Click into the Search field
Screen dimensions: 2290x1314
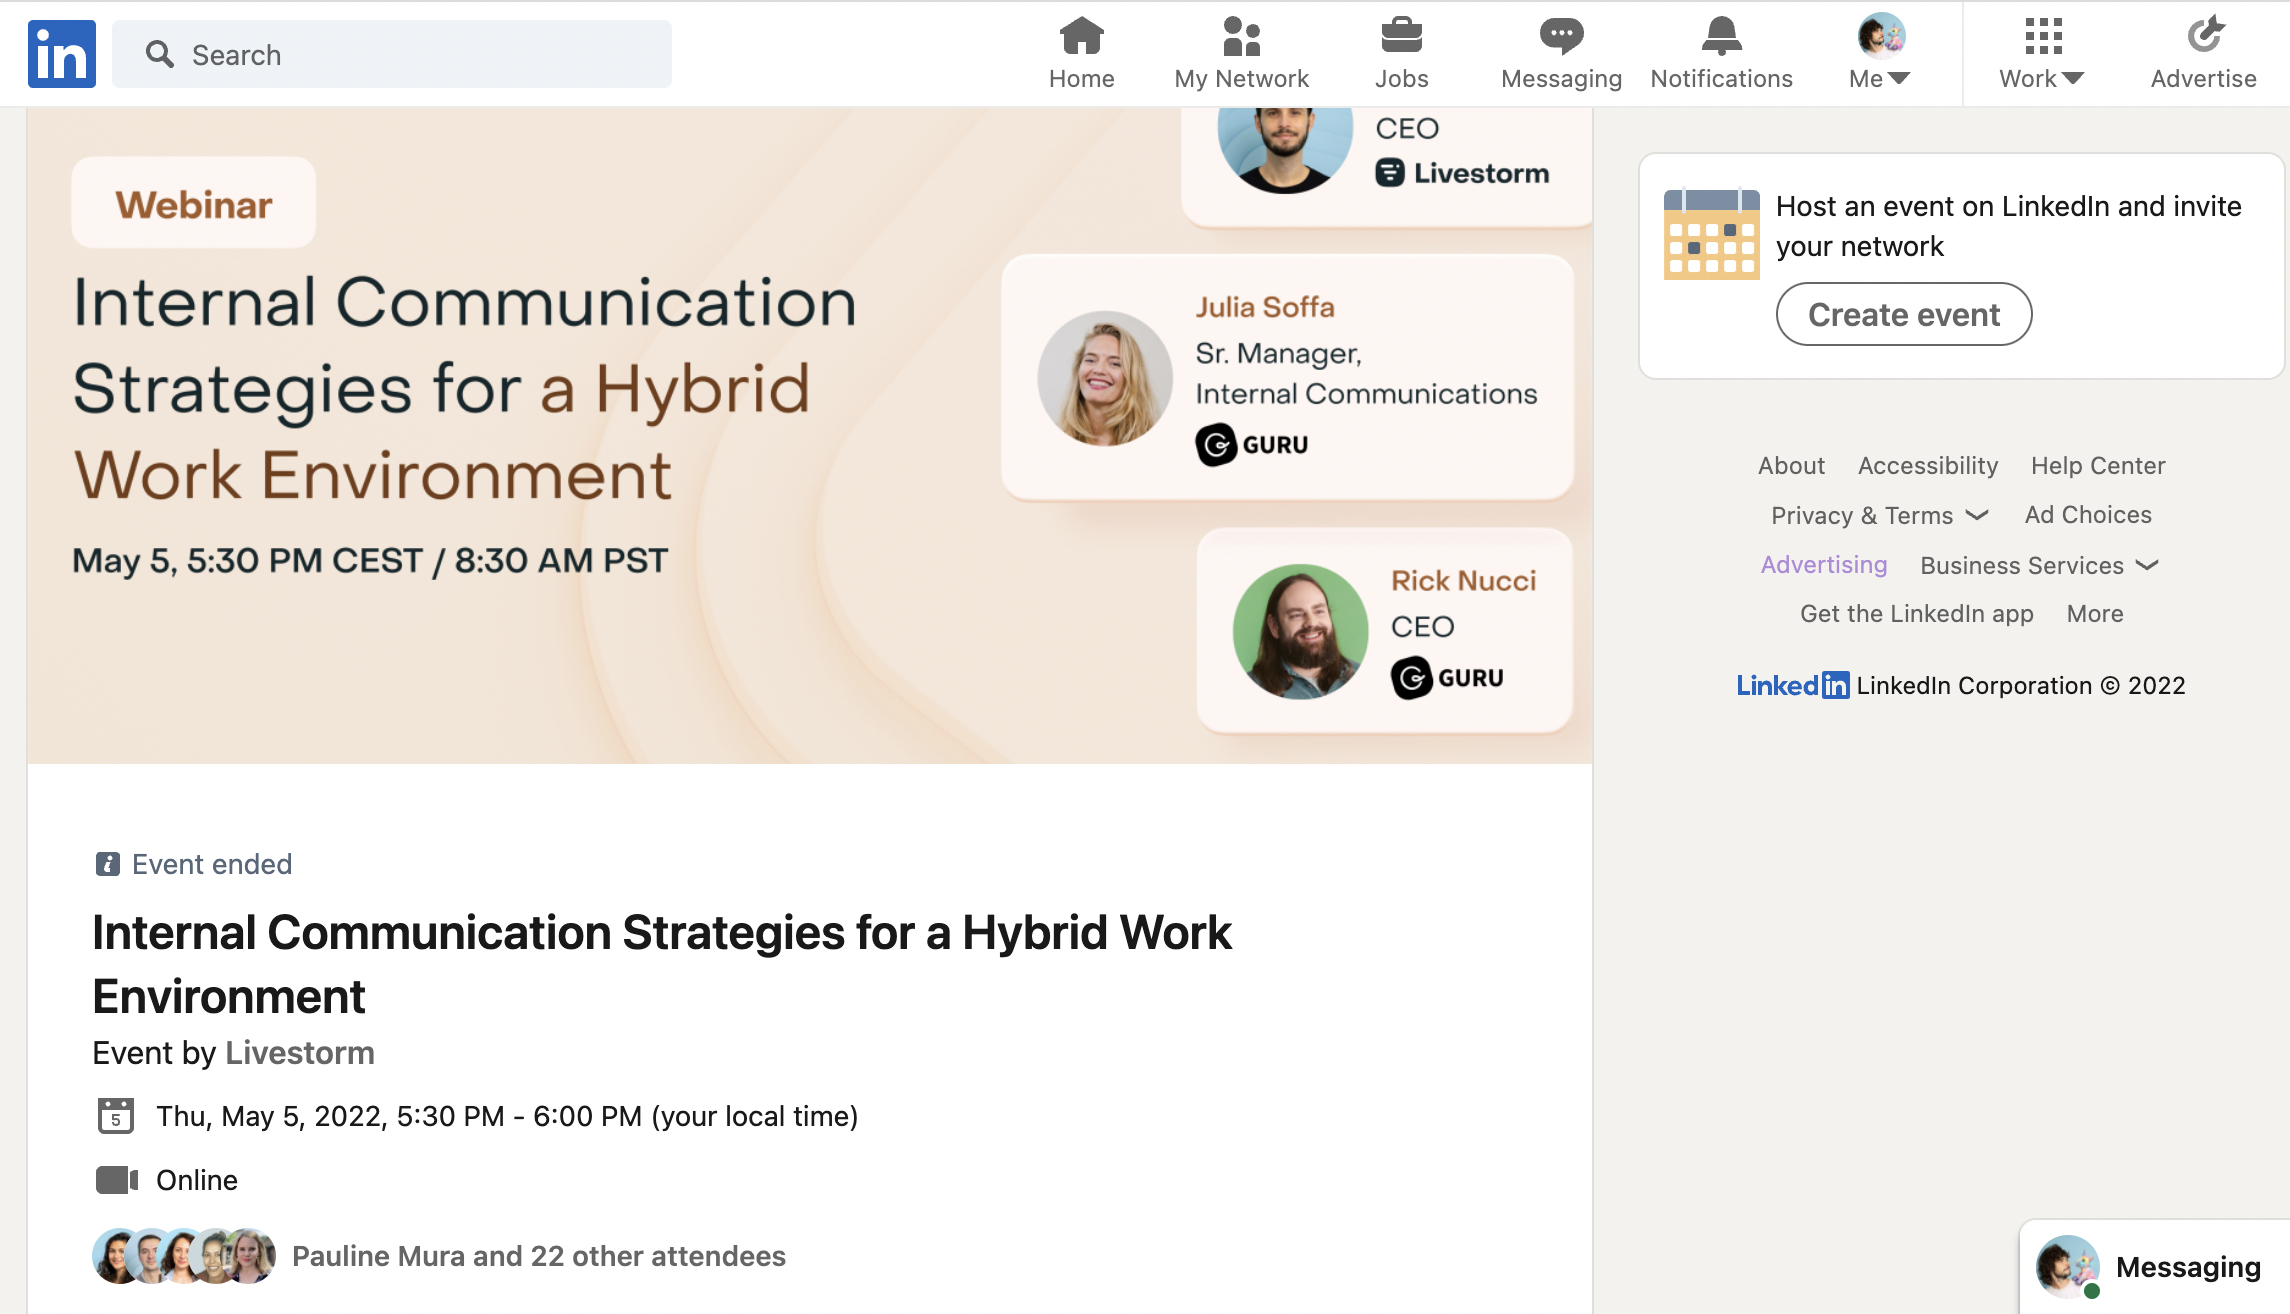click(392, 54)
